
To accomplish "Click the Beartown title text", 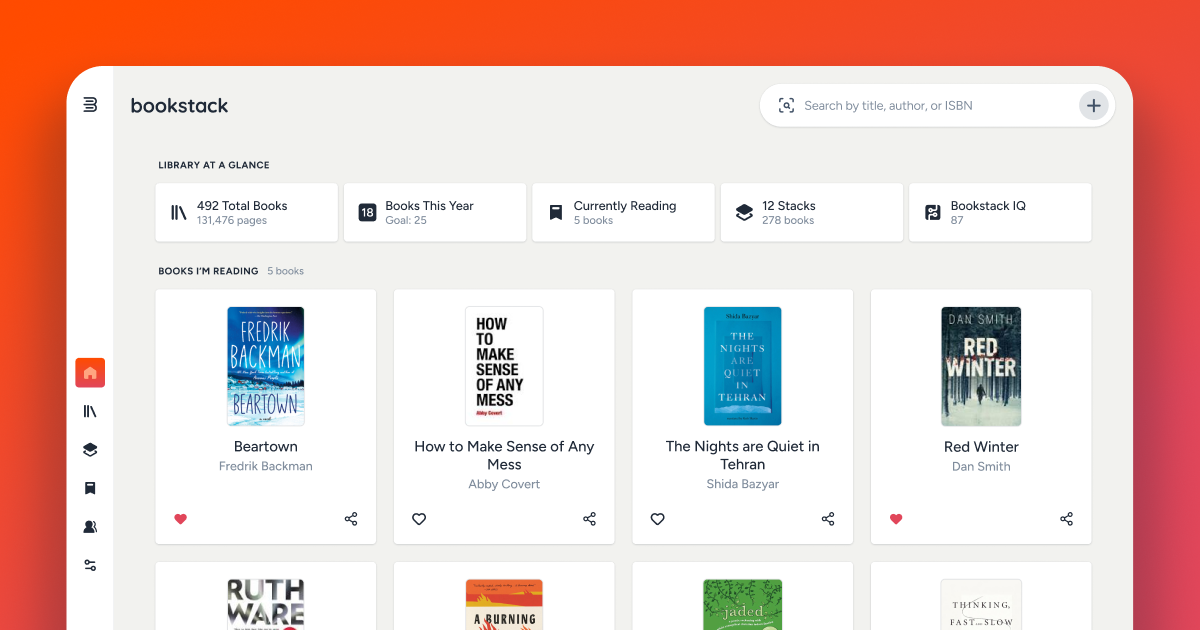I will click(x=266, y=447).
